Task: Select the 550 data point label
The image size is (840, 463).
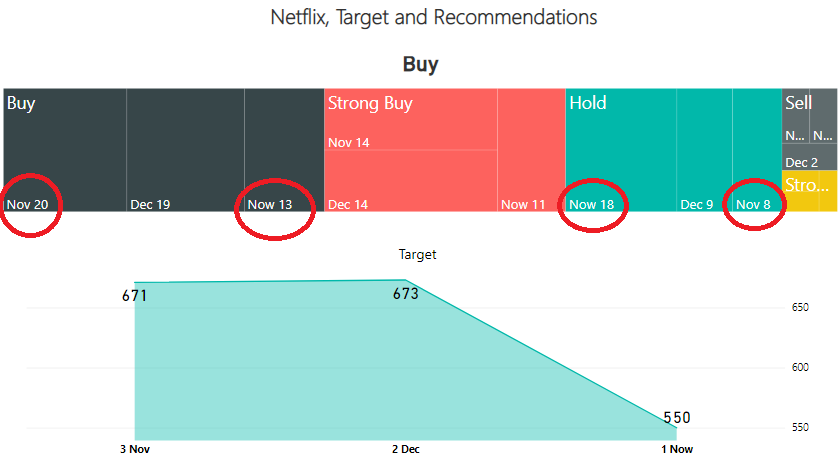Action: click(x=677, y=417)
